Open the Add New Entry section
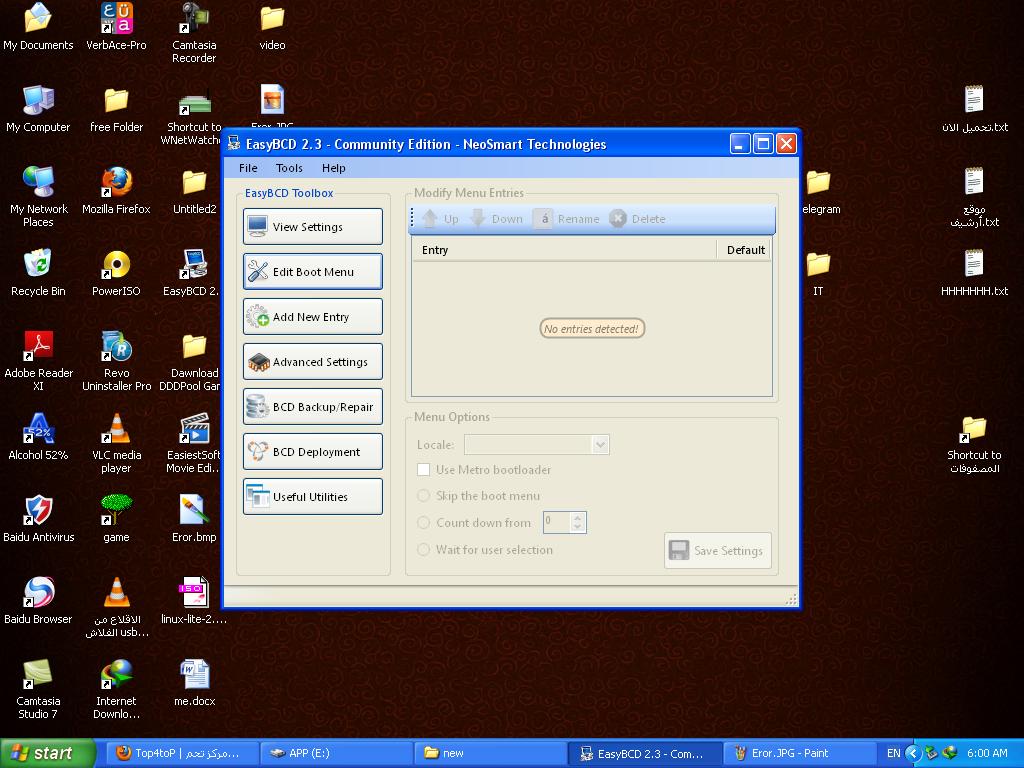The height and width of the screenshot is (768, 1024). coord(312,317)
